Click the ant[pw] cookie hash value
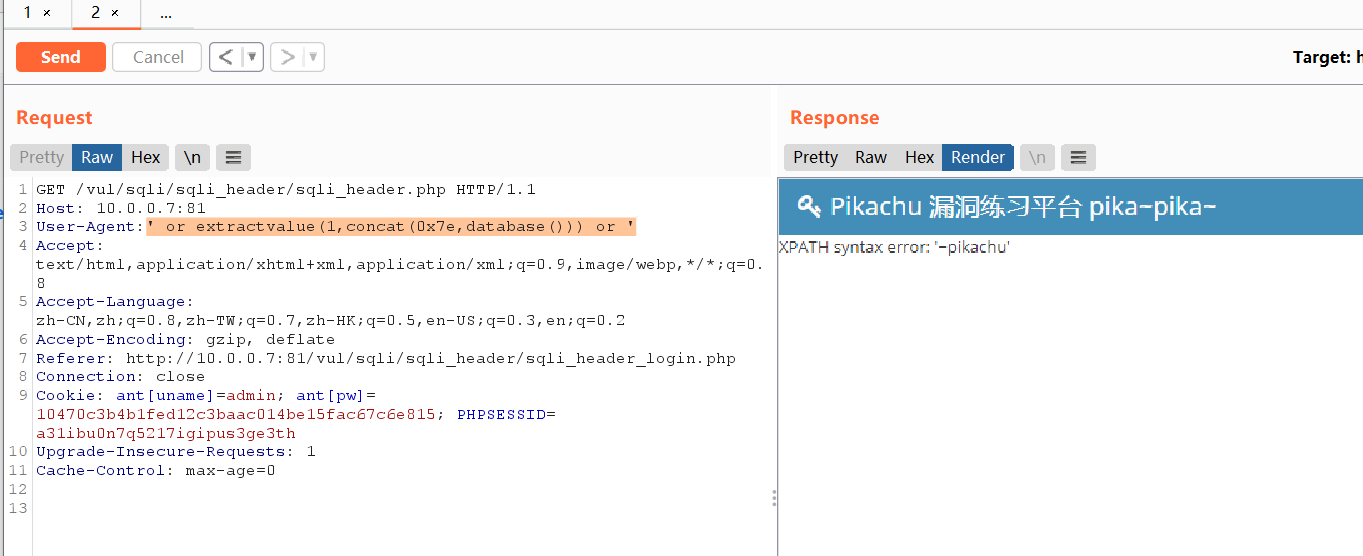Screen dimensions: 1363x556 click(x=236, y=415)
